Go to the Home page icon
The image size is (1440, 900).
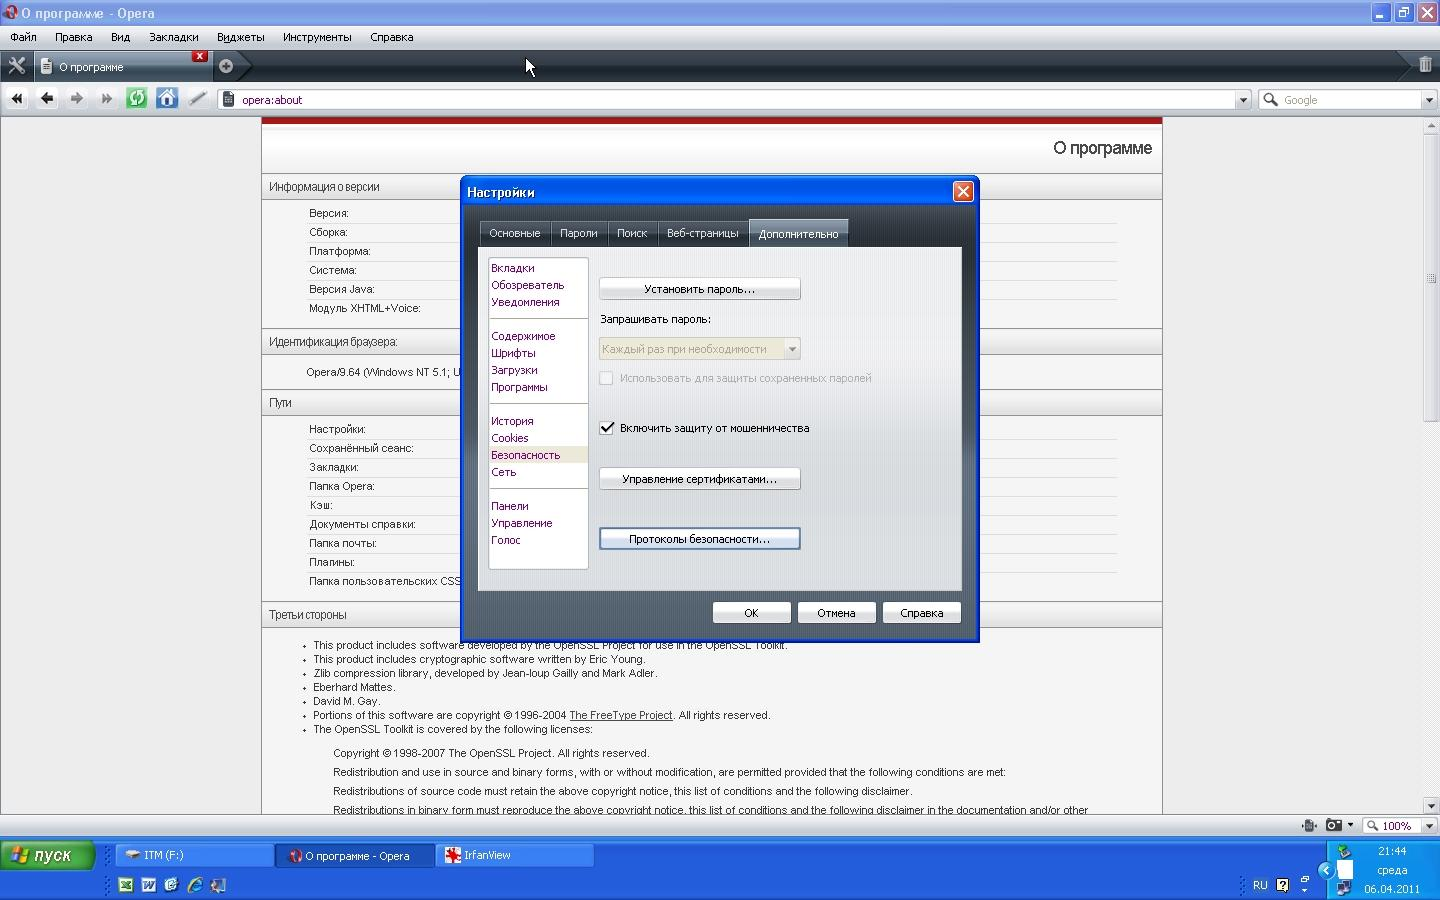point(167,98)
